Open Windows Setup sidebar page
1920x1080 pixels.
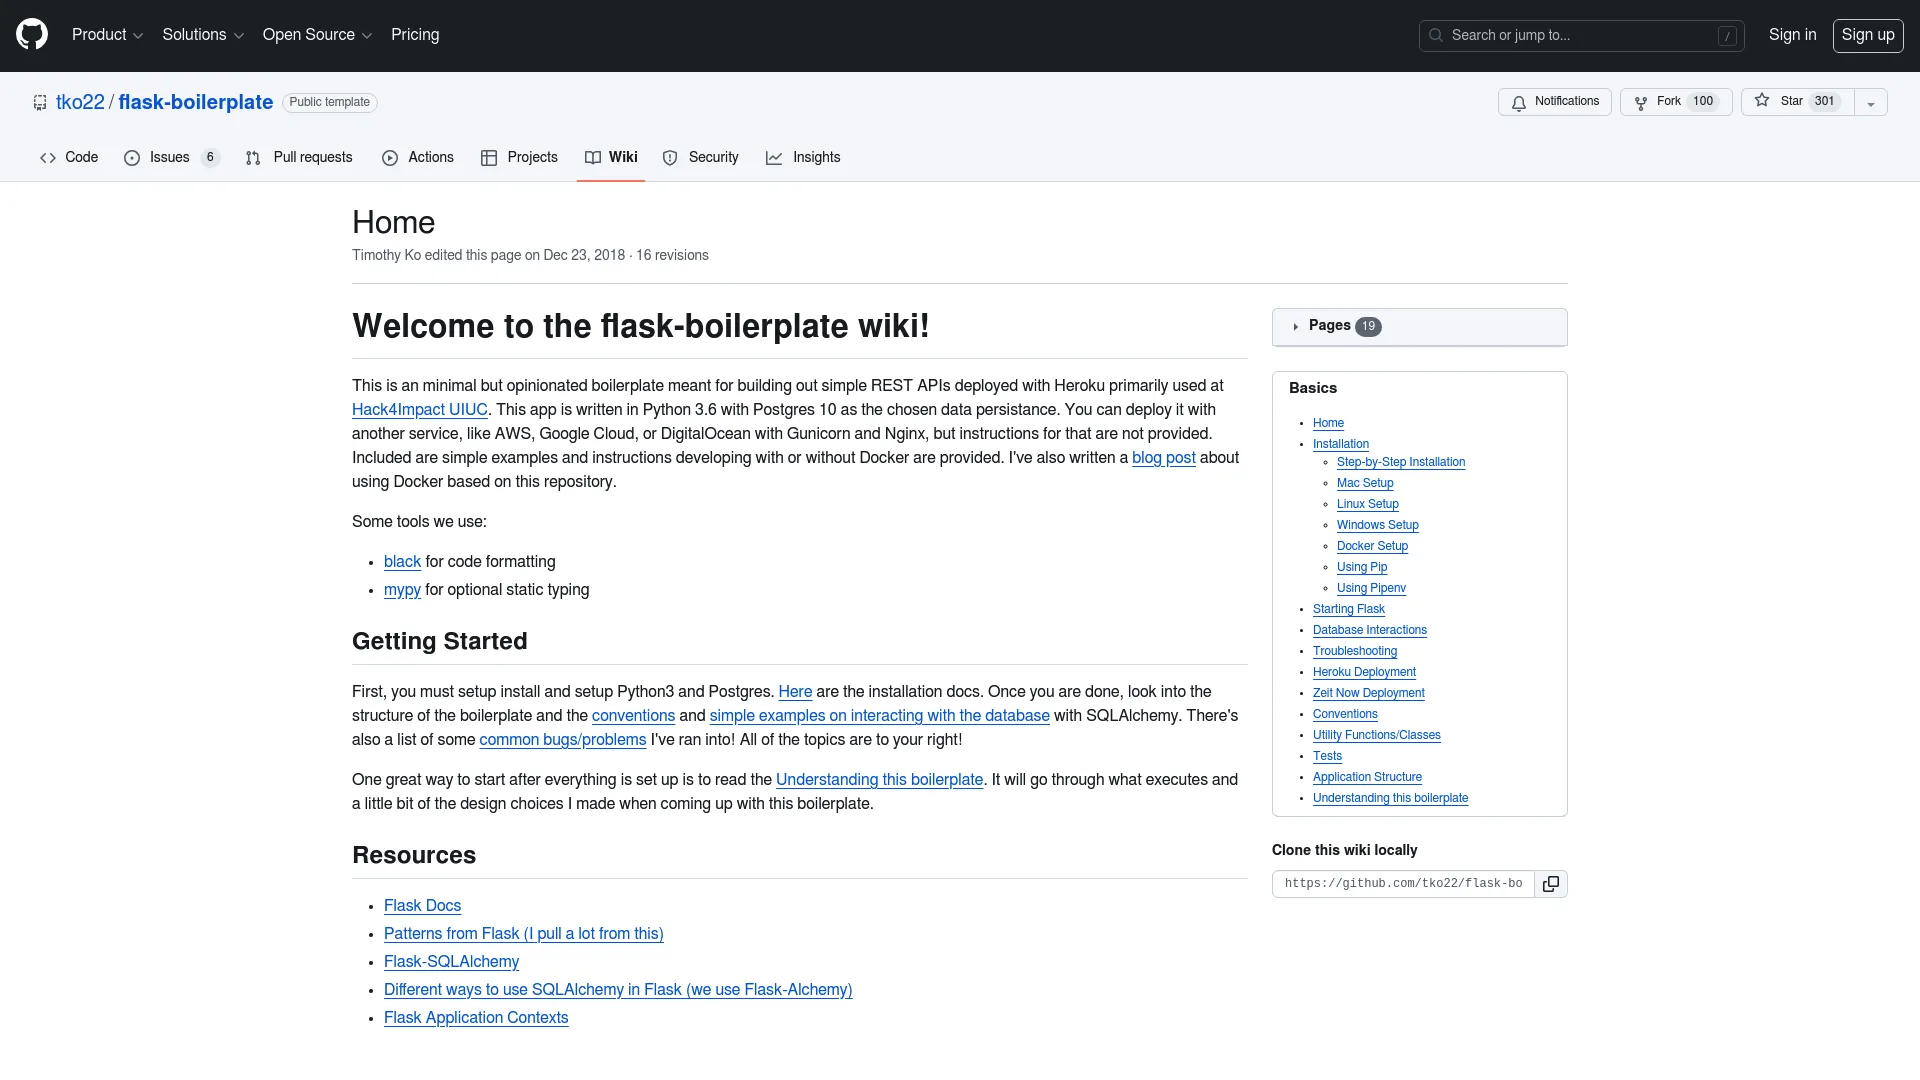[x=1378, y=525]
